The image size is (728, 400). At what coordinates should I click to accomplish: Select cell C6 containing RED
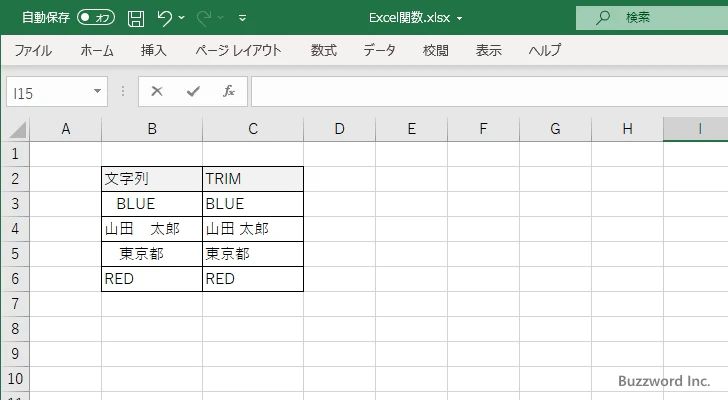pyautogui.click(x=253, y=279)
